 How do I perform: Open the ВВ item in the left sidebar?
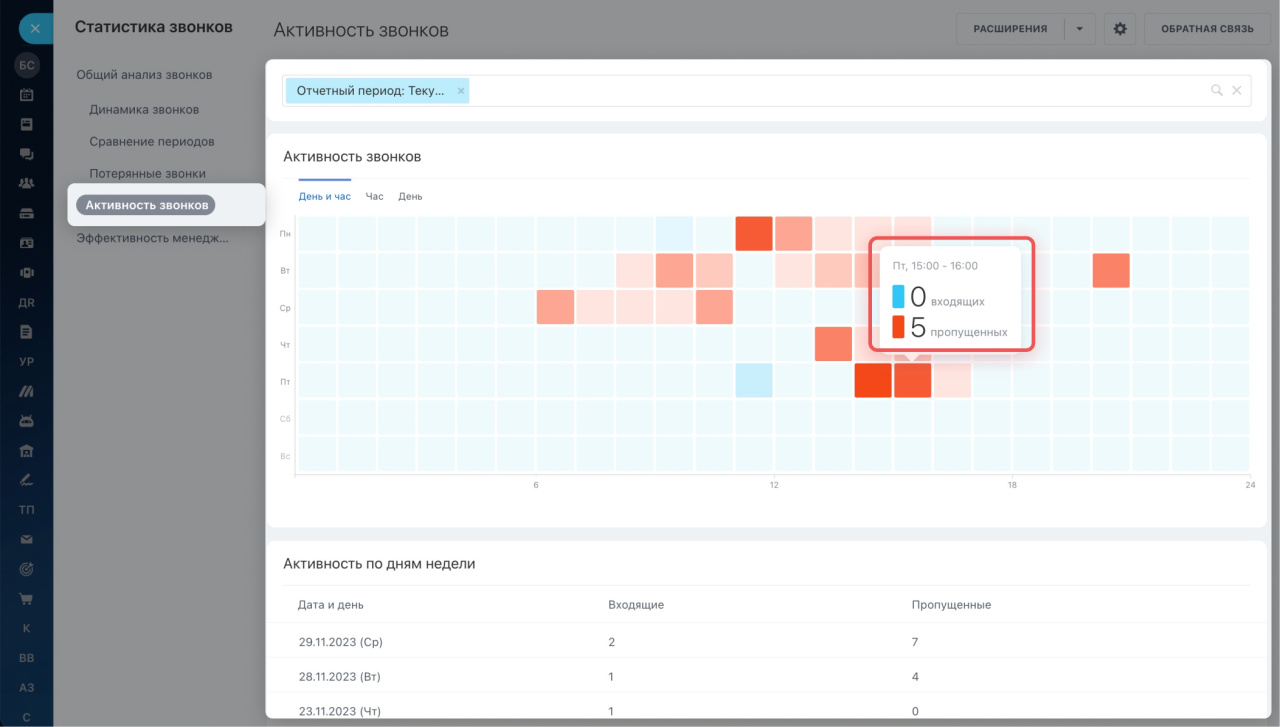coord(27,658)
